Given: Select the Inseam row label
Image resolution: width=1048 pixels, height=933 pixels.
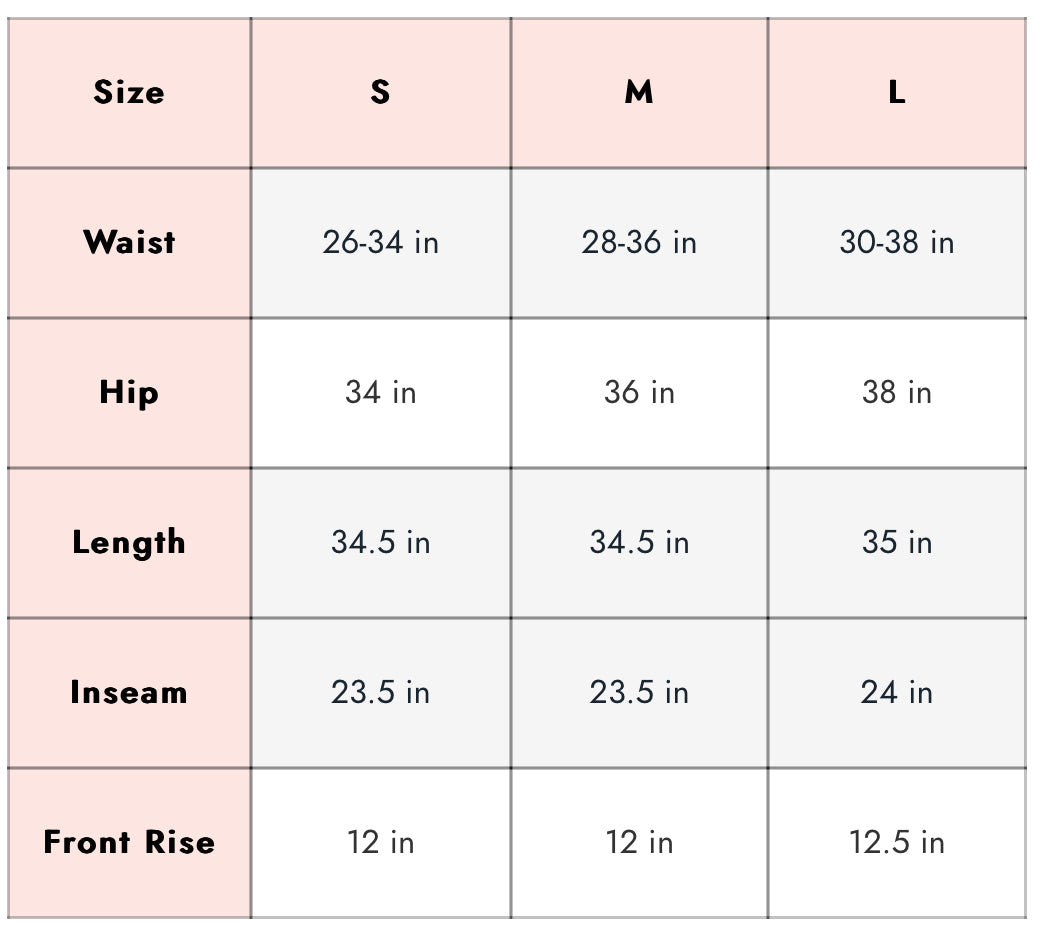Looking at the screenshot, I should [x=129, y=692].
